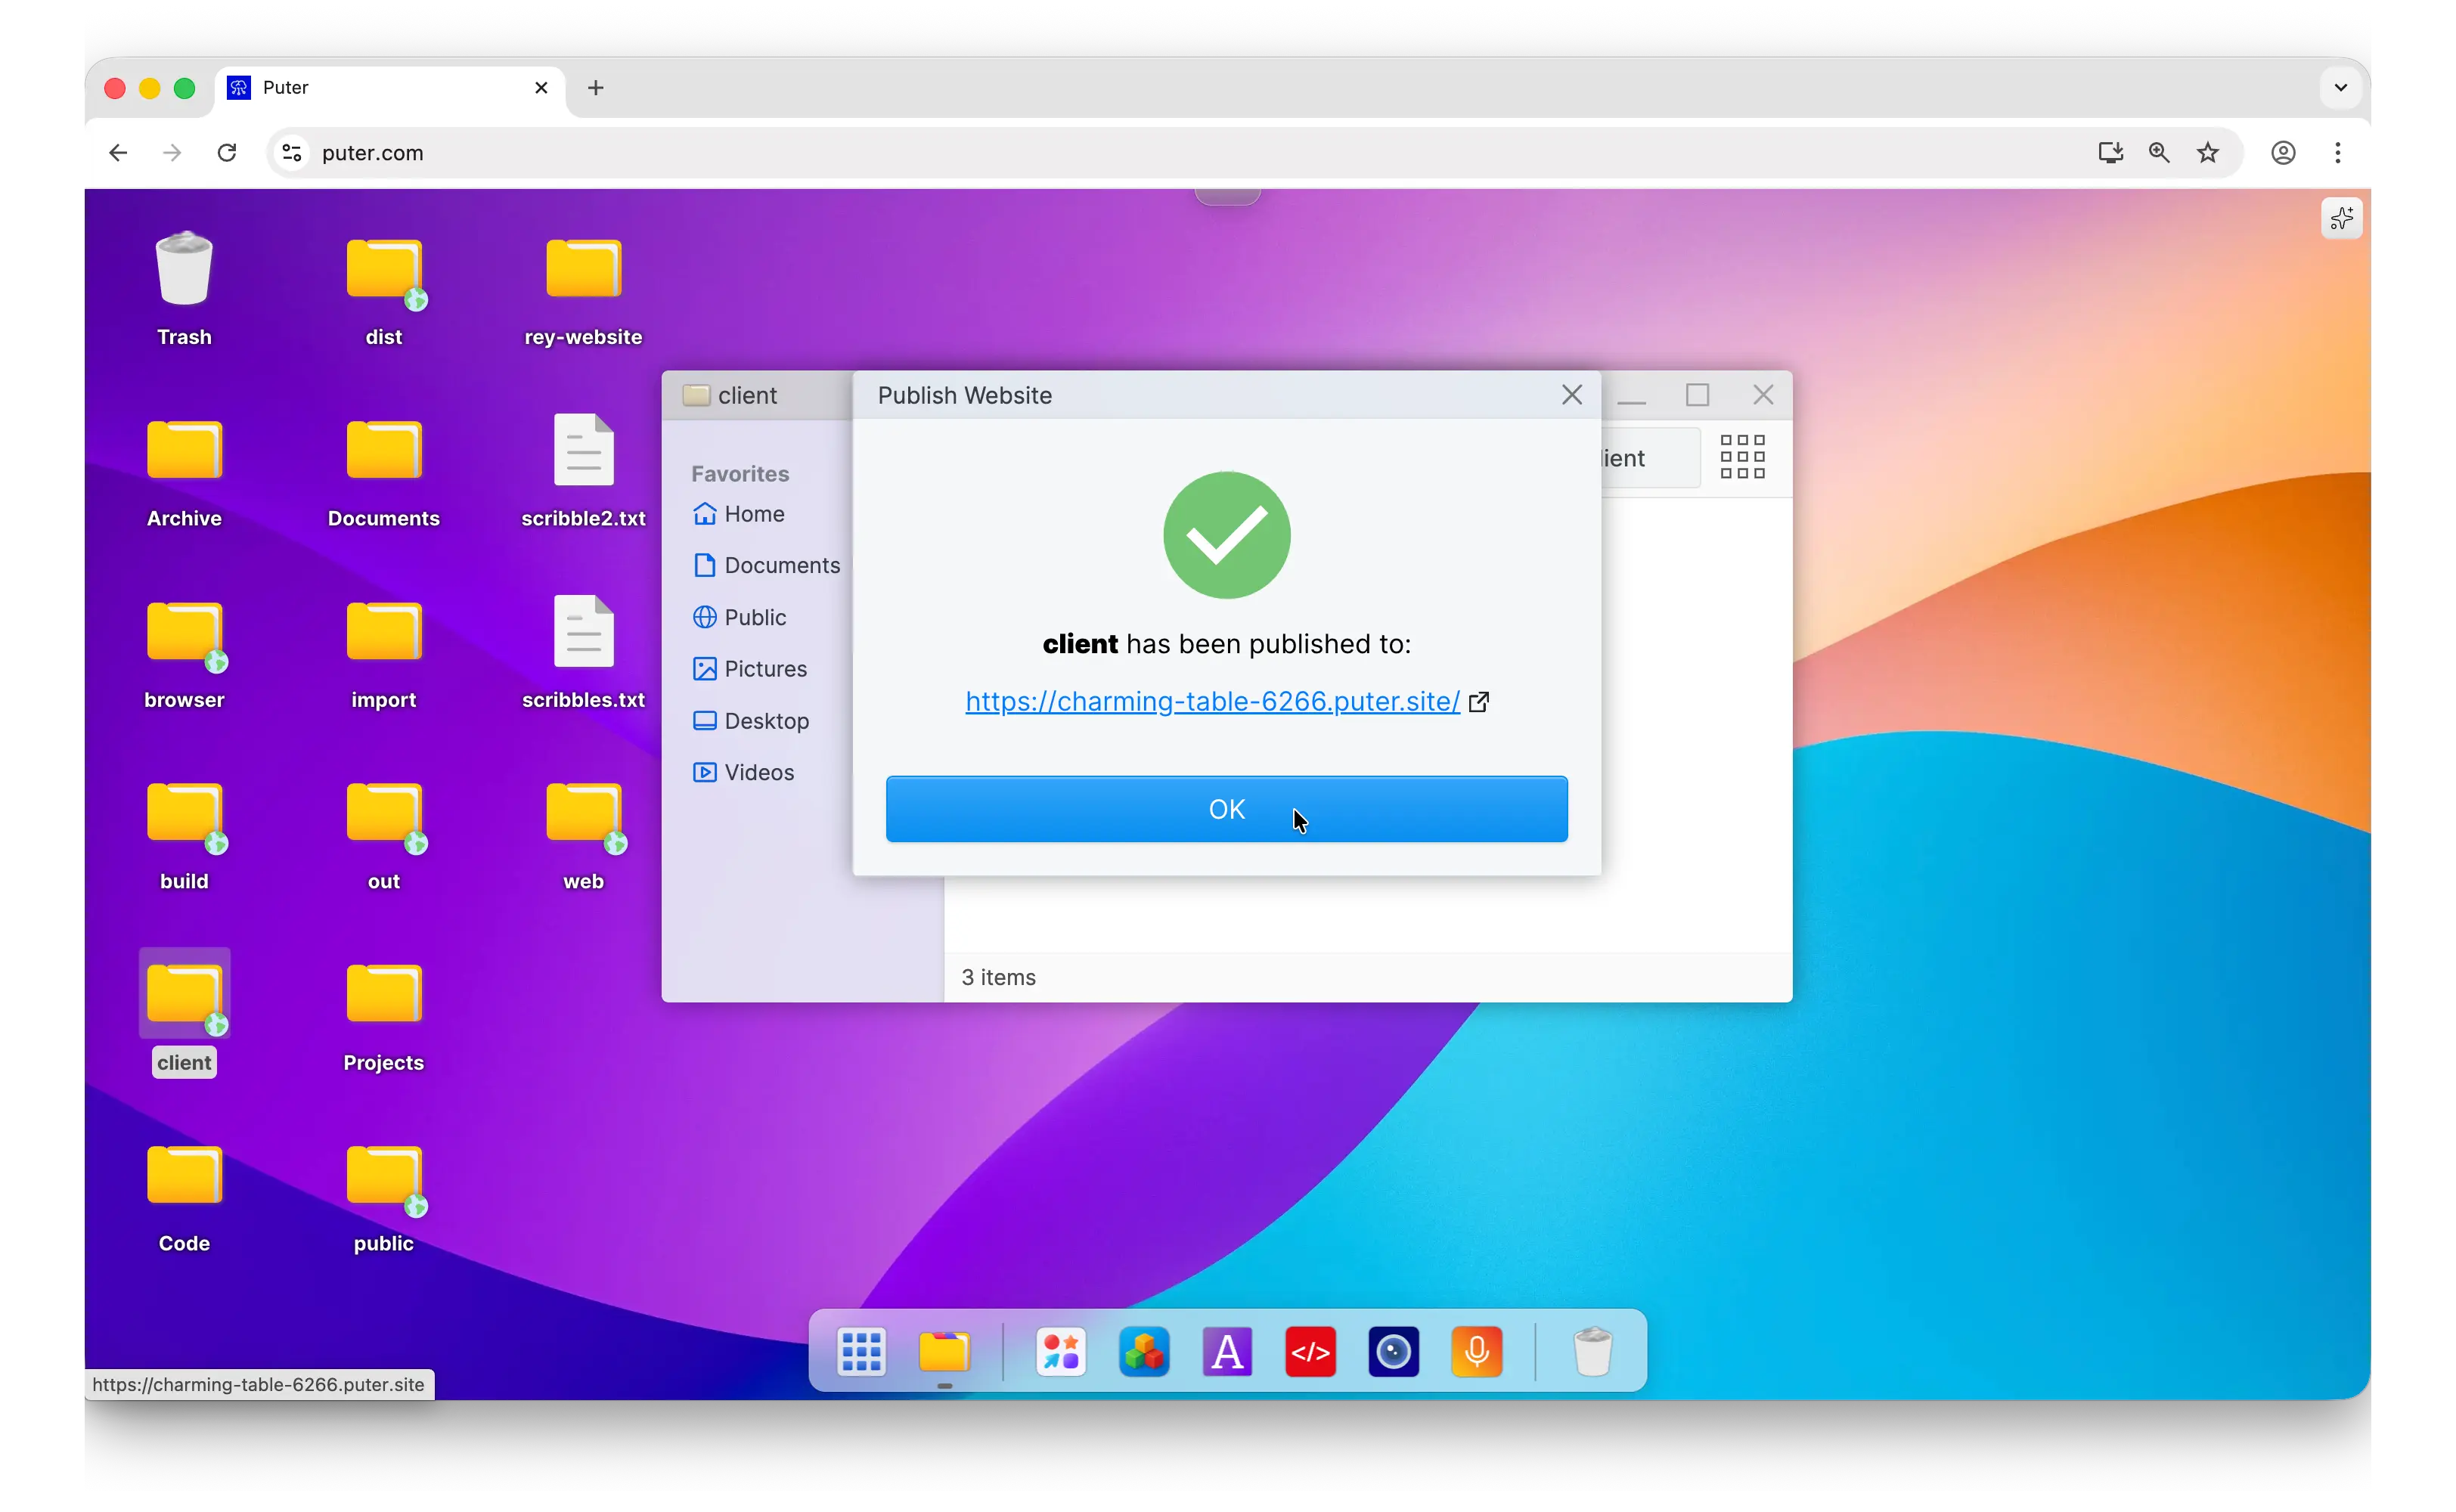The height and width of the screenshot is (1512, 2456).
Task: Open the Chrome three-dot menu
Action: pyautogui.click(x=2337, y=153)
